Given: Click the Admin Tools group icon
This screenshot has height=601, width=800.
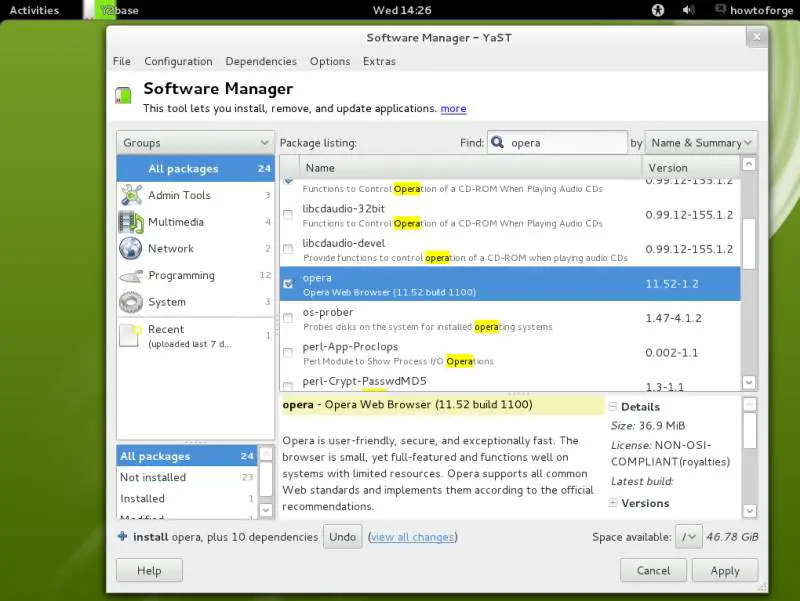Looking at the screenshot, I should tap(132, 195).
